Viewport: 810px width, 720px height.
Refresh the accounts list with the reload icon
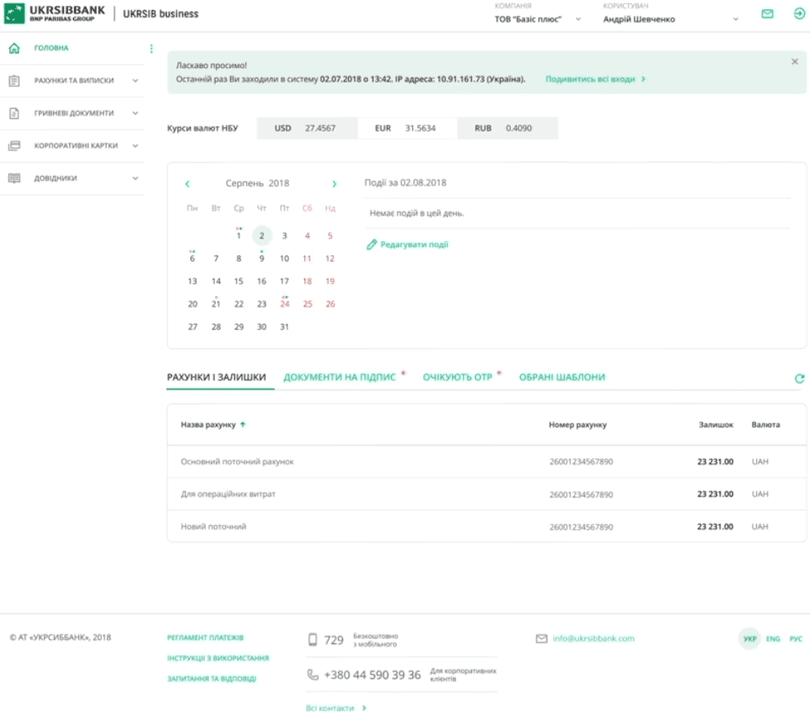pyautogui.click(x=799, y=378)
